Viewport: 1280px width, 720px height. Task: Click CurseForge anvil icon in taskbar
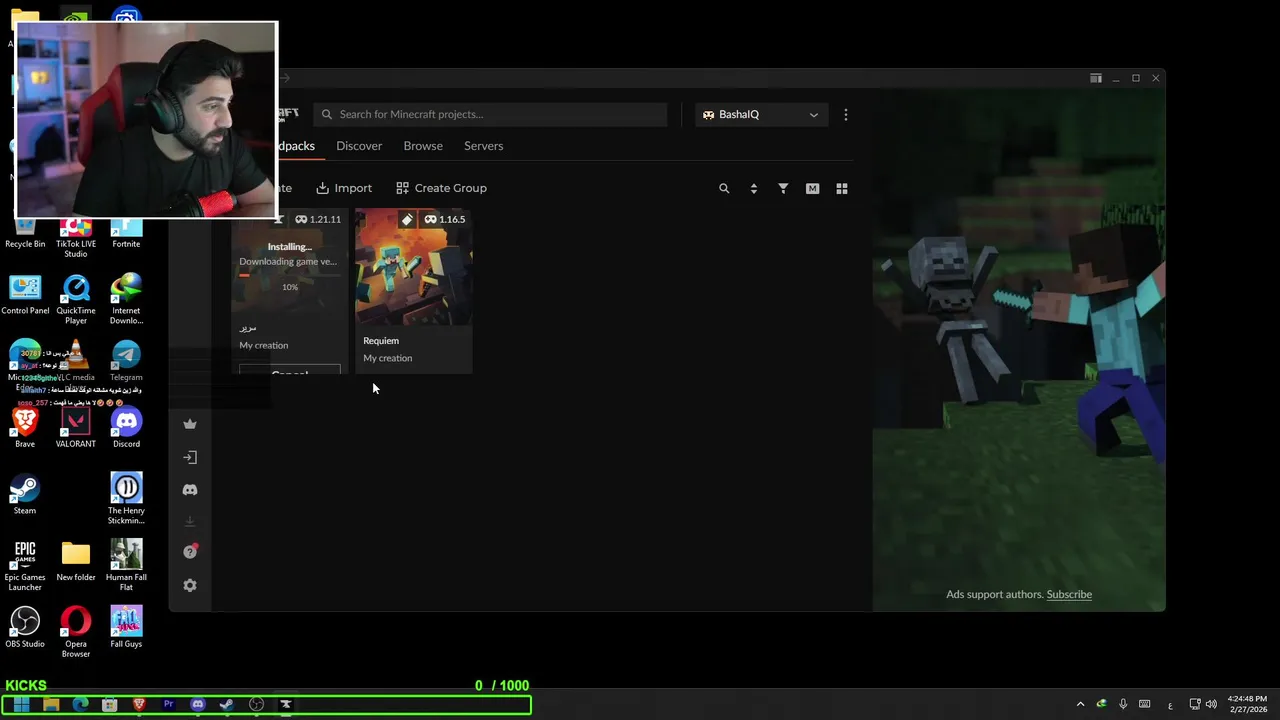click(285, 704)
